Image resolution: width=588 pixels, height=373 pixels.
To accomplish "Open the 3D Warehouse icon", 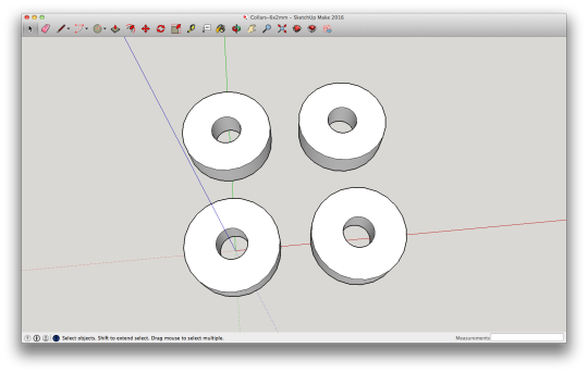I will coord(297,29).
